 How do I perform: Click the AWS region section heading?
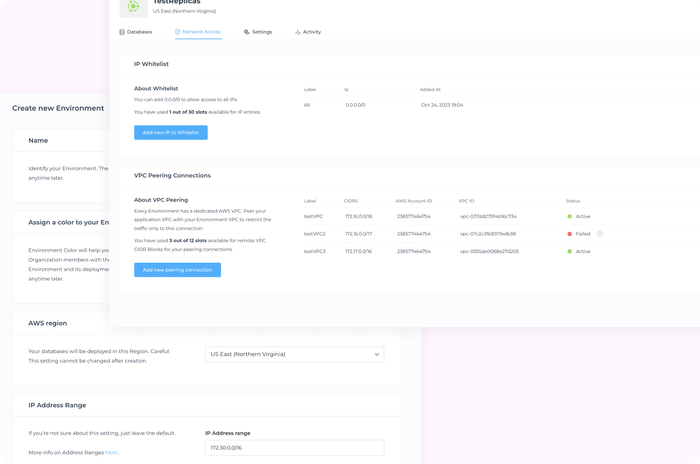tap(48, 323)
